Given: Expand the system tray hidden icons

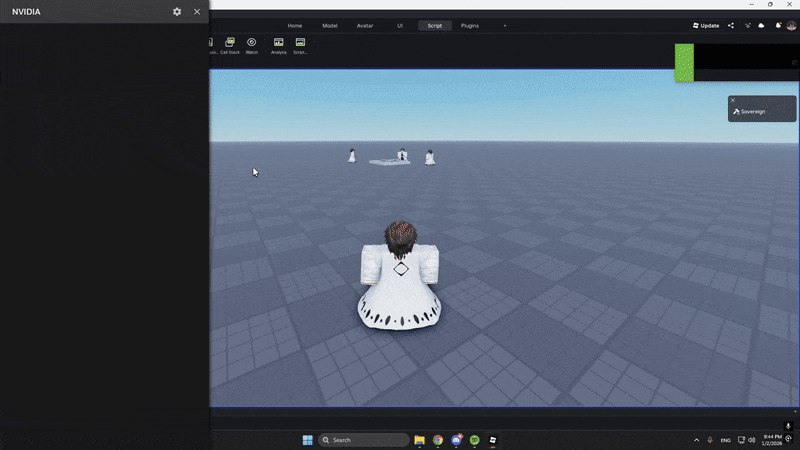Looking at the screenshot, I should (x=697, y=440).
